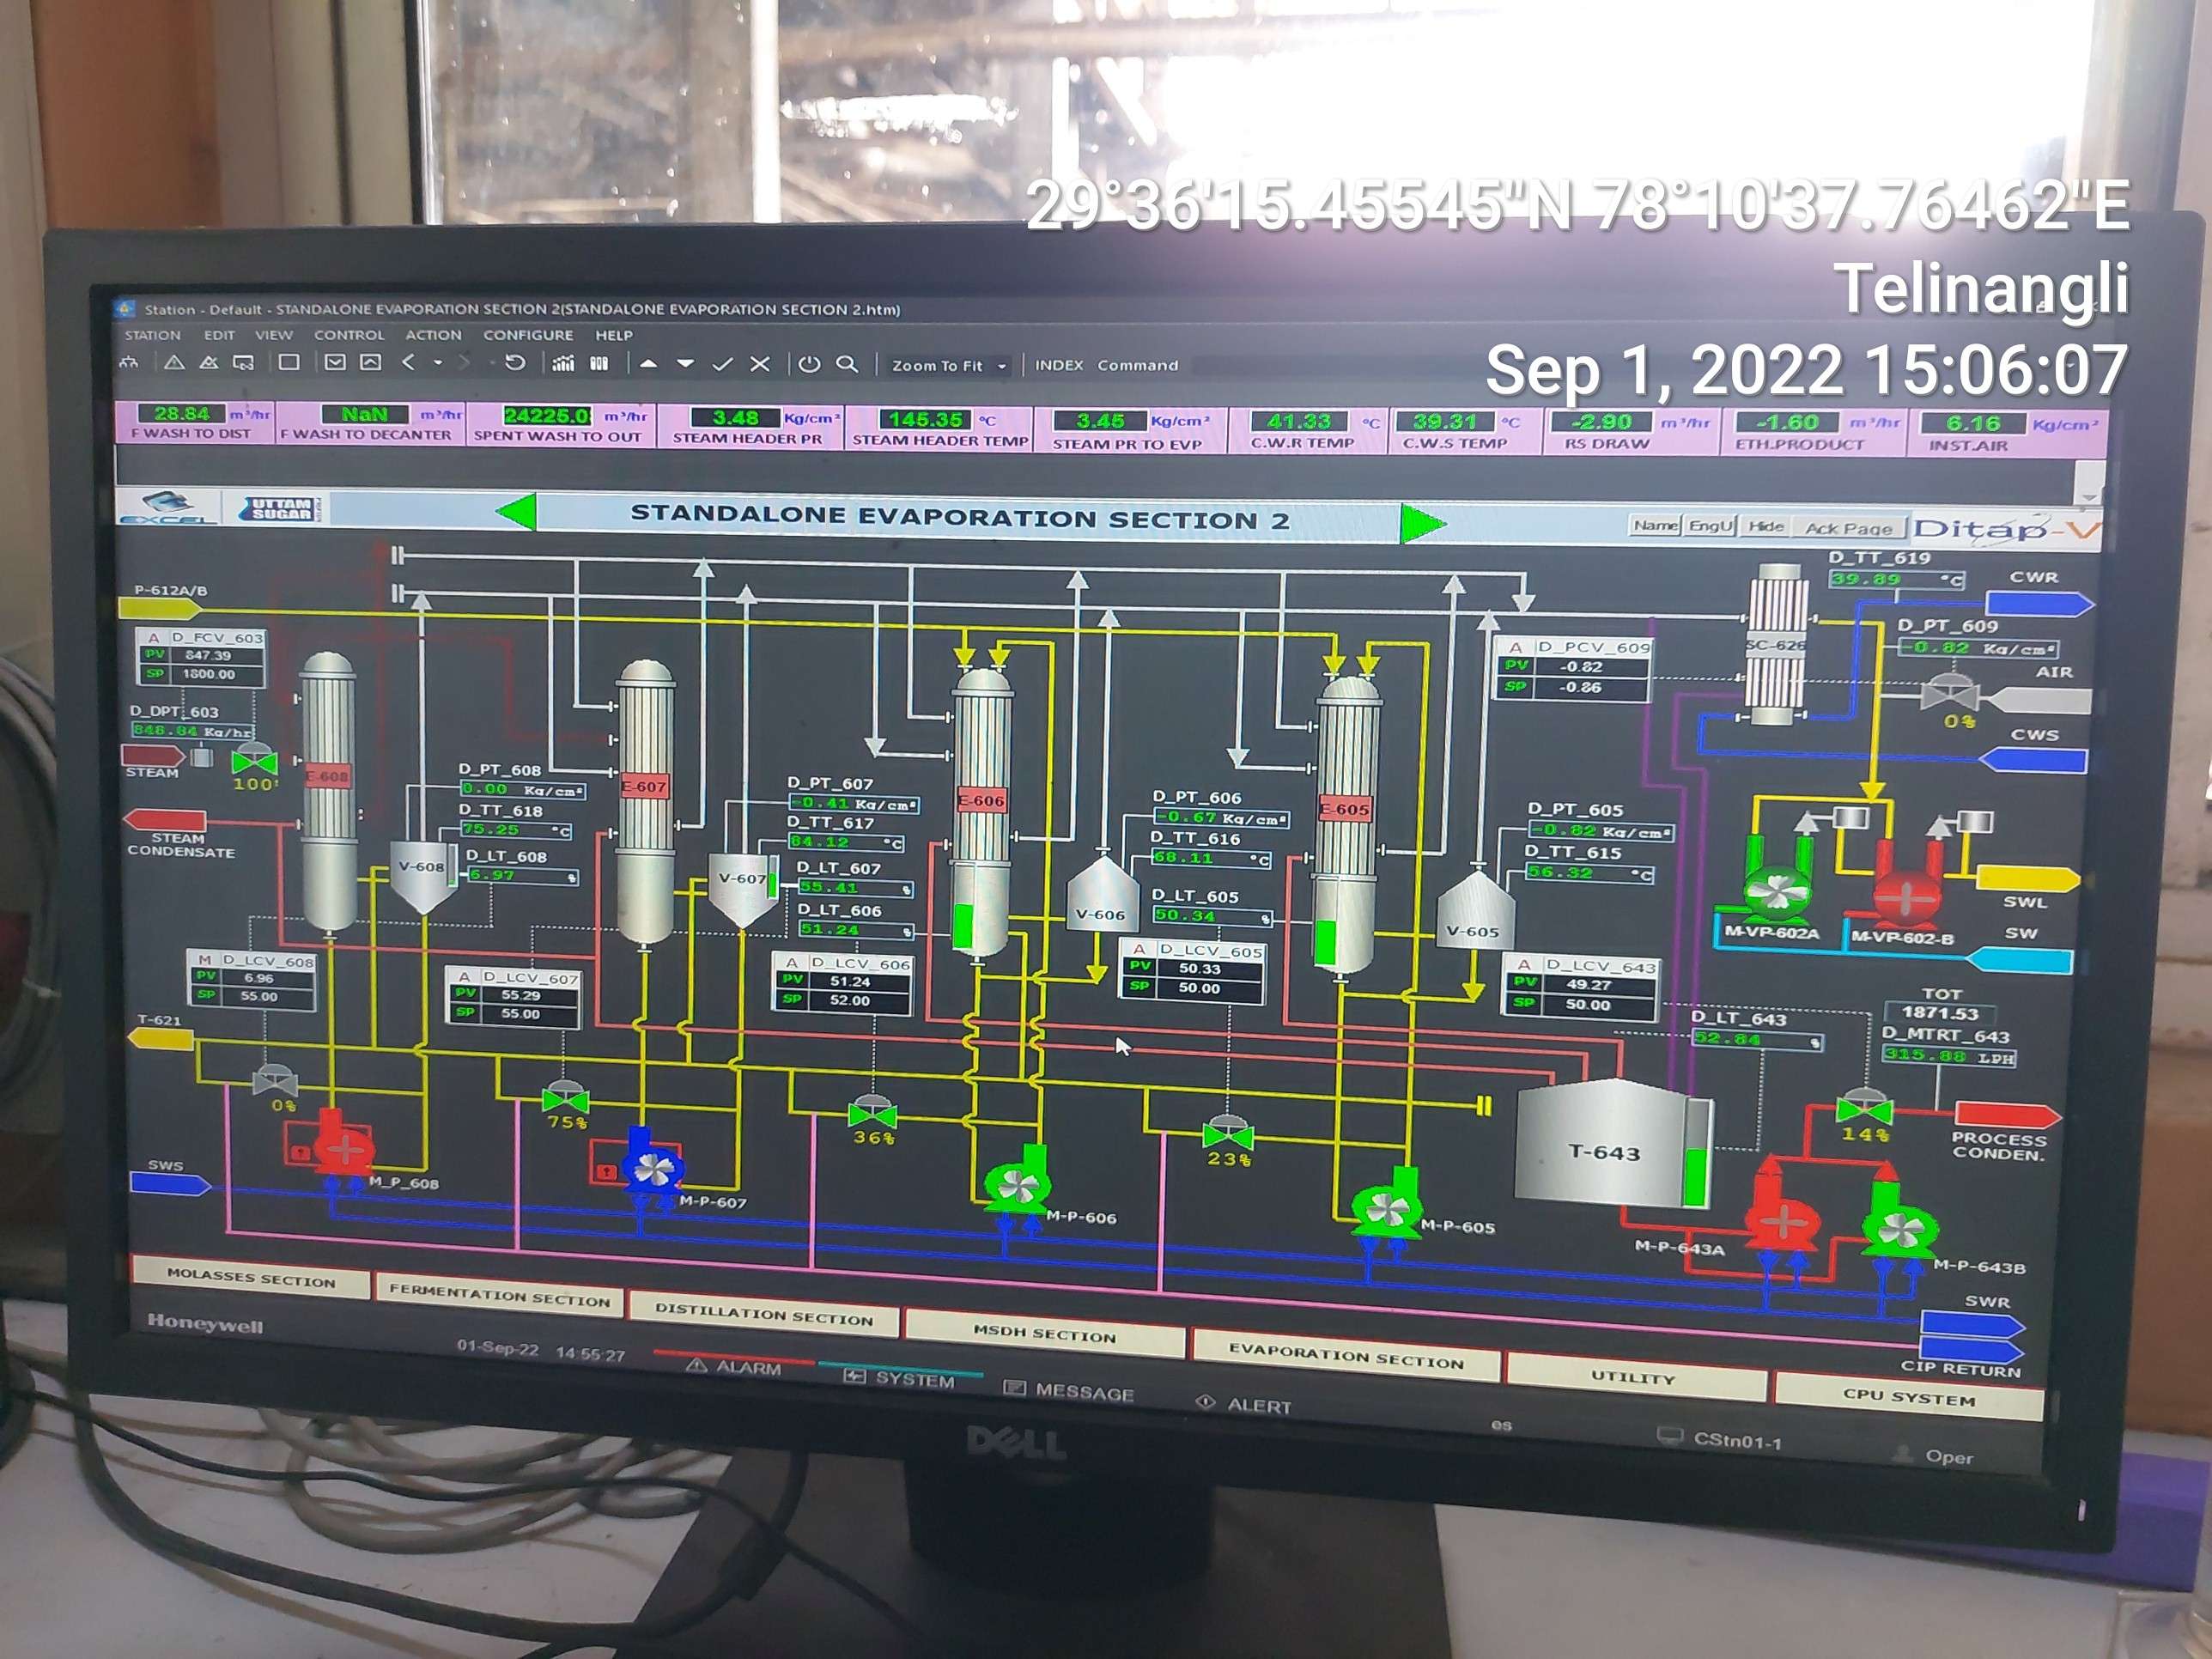
Task: Click the magnifier search toolbar icon
Action: click(x=847, y=365)
